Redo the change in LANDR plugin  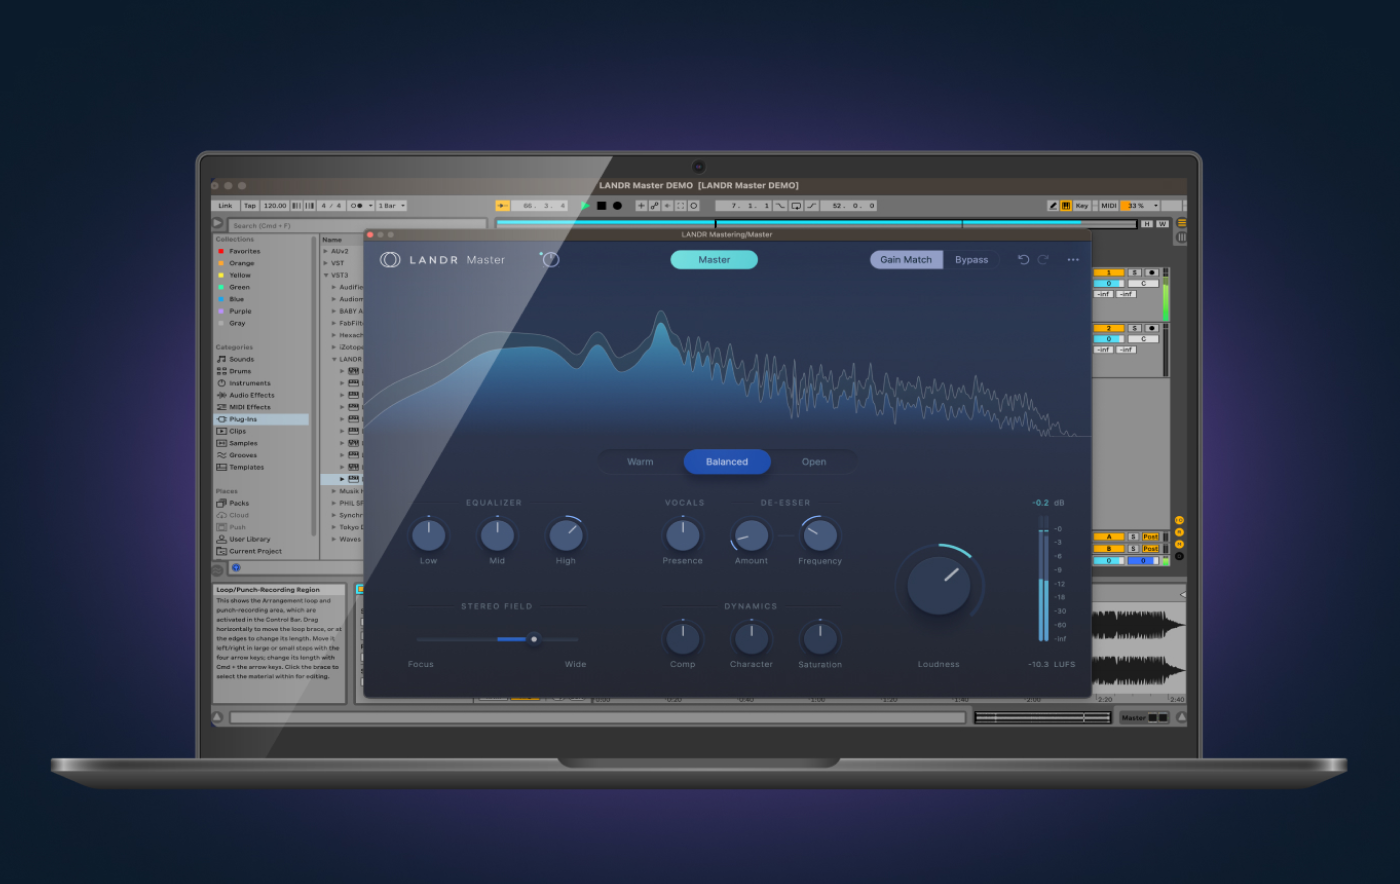(1043, 260)
